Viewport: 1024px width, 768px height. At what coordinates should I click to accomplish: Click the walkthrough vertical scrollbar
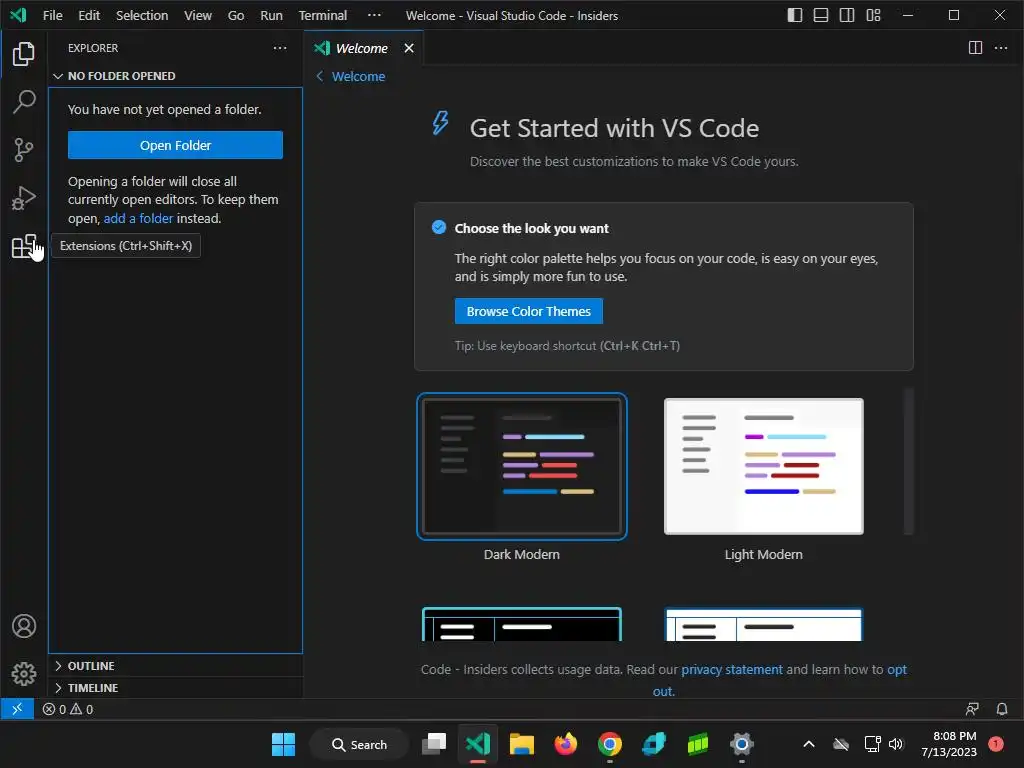(908, 461)
